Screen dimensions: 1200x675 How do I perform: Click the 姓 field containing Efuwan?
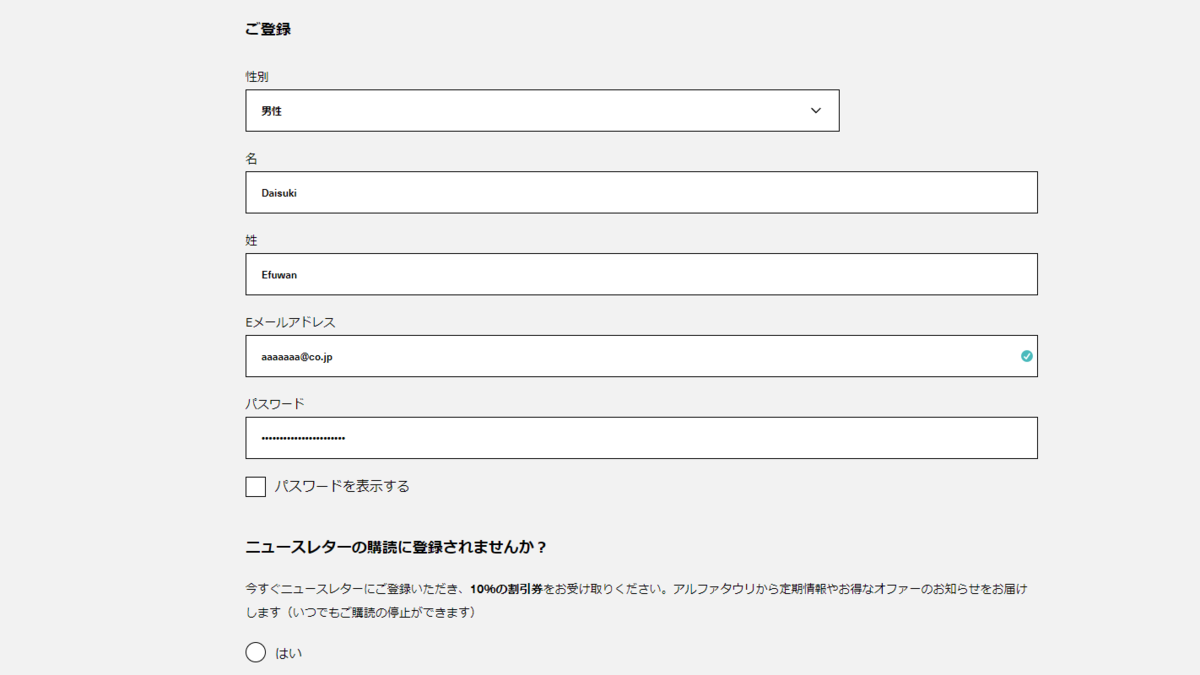[641, 274]
